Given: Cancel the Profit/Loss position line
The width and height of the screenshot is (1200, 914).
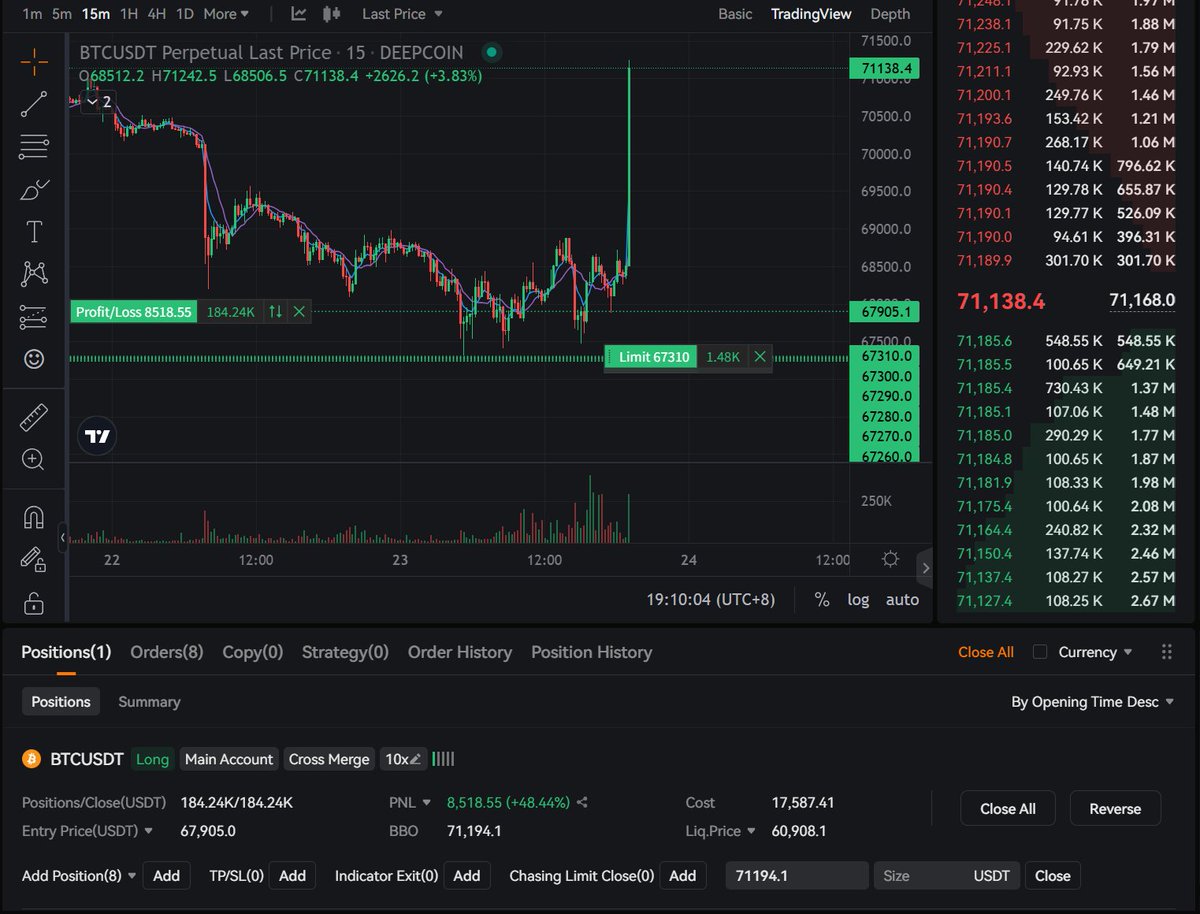Looking at the screenshot, I should click(299, 312).
